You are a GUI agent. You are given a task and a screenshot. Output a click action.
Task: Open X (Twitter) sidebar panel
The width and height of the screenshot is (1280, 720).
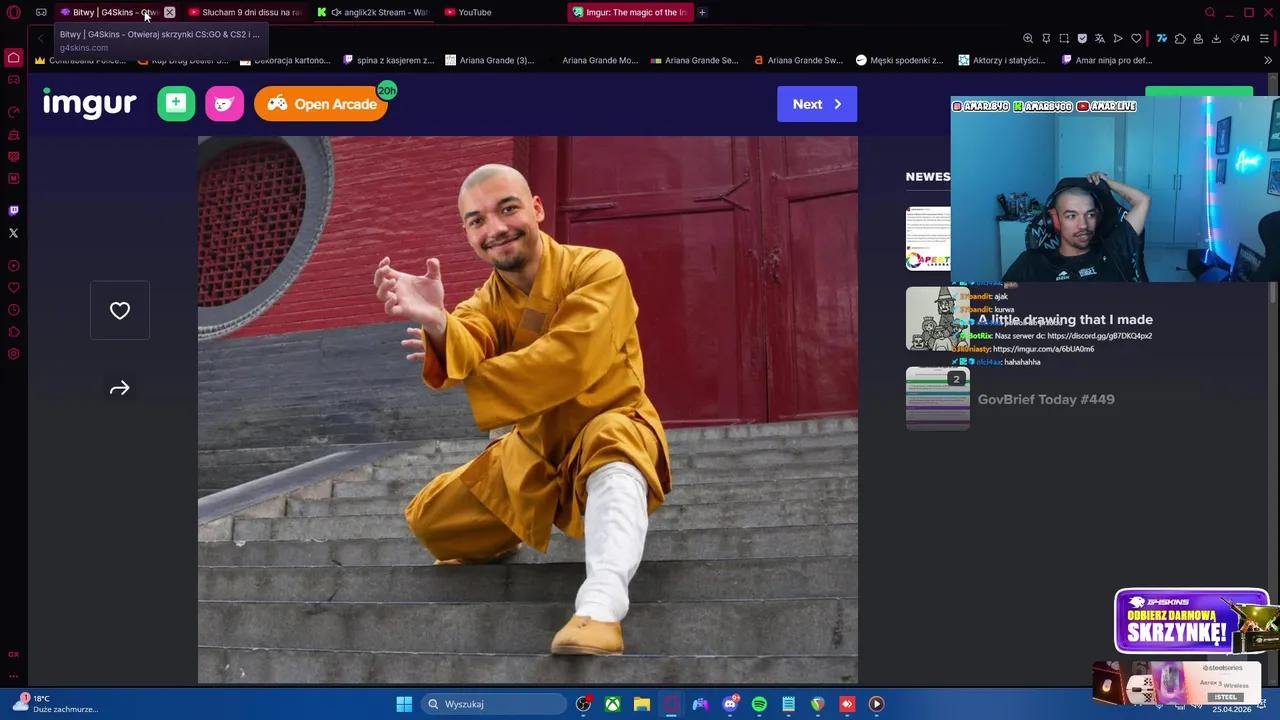coord(13,232)
